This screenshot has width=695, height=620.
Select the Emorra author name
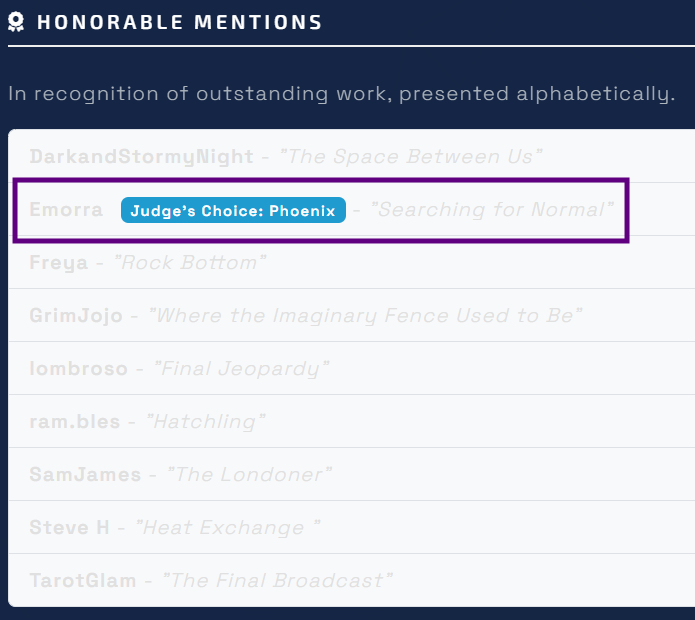[66, 210]
